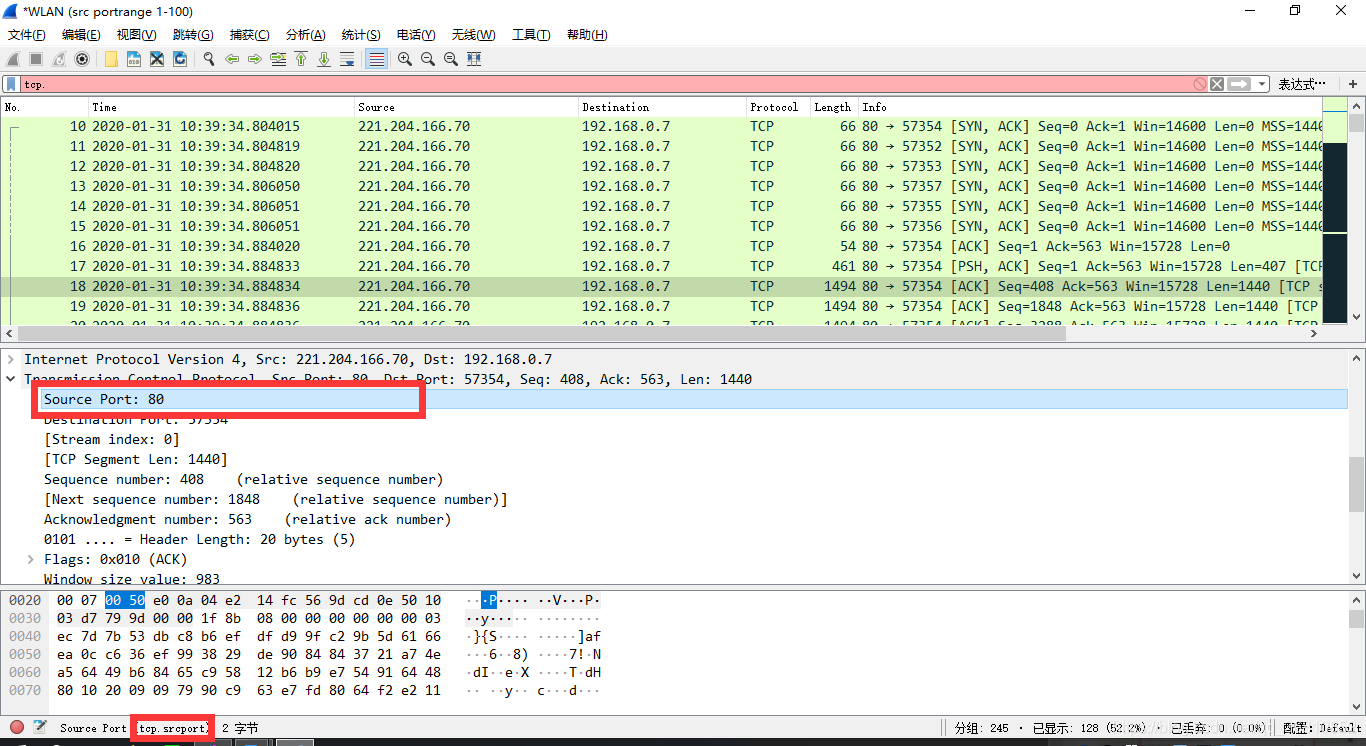Open capture options gear icon
The height and width of the screenshot is (746, 1366).
(x=82, y=59)
